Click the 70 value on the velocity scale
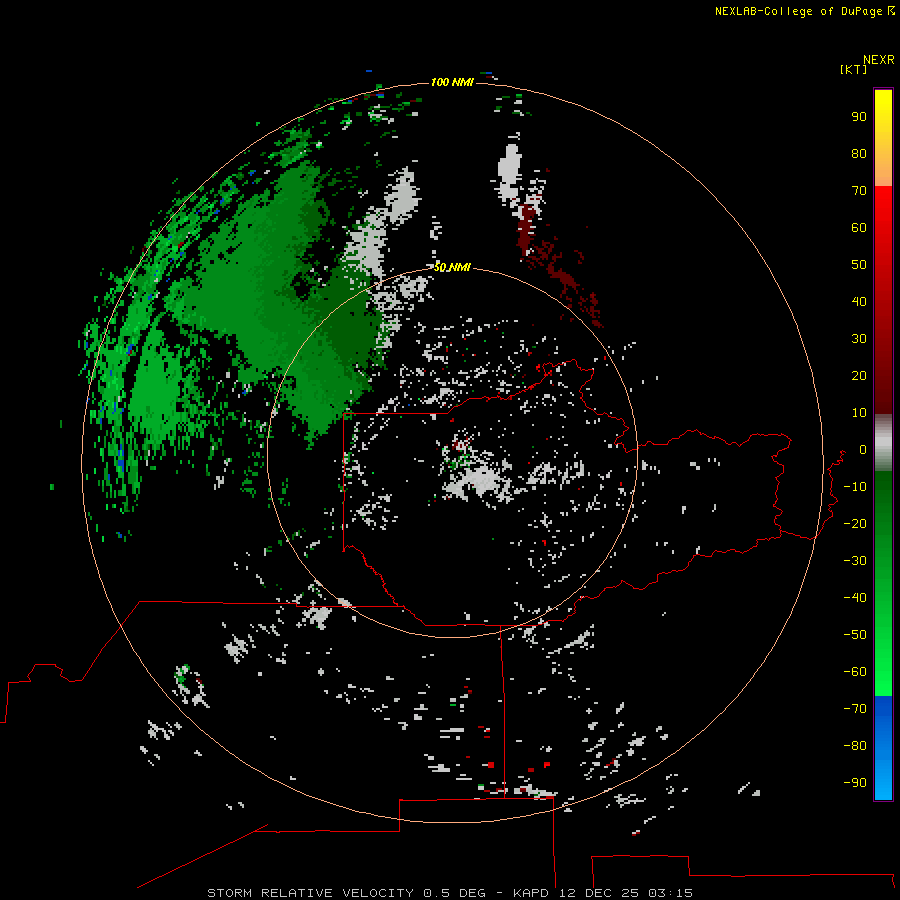The width and height of the screenshot is (900, 900). tap(859, 191)
